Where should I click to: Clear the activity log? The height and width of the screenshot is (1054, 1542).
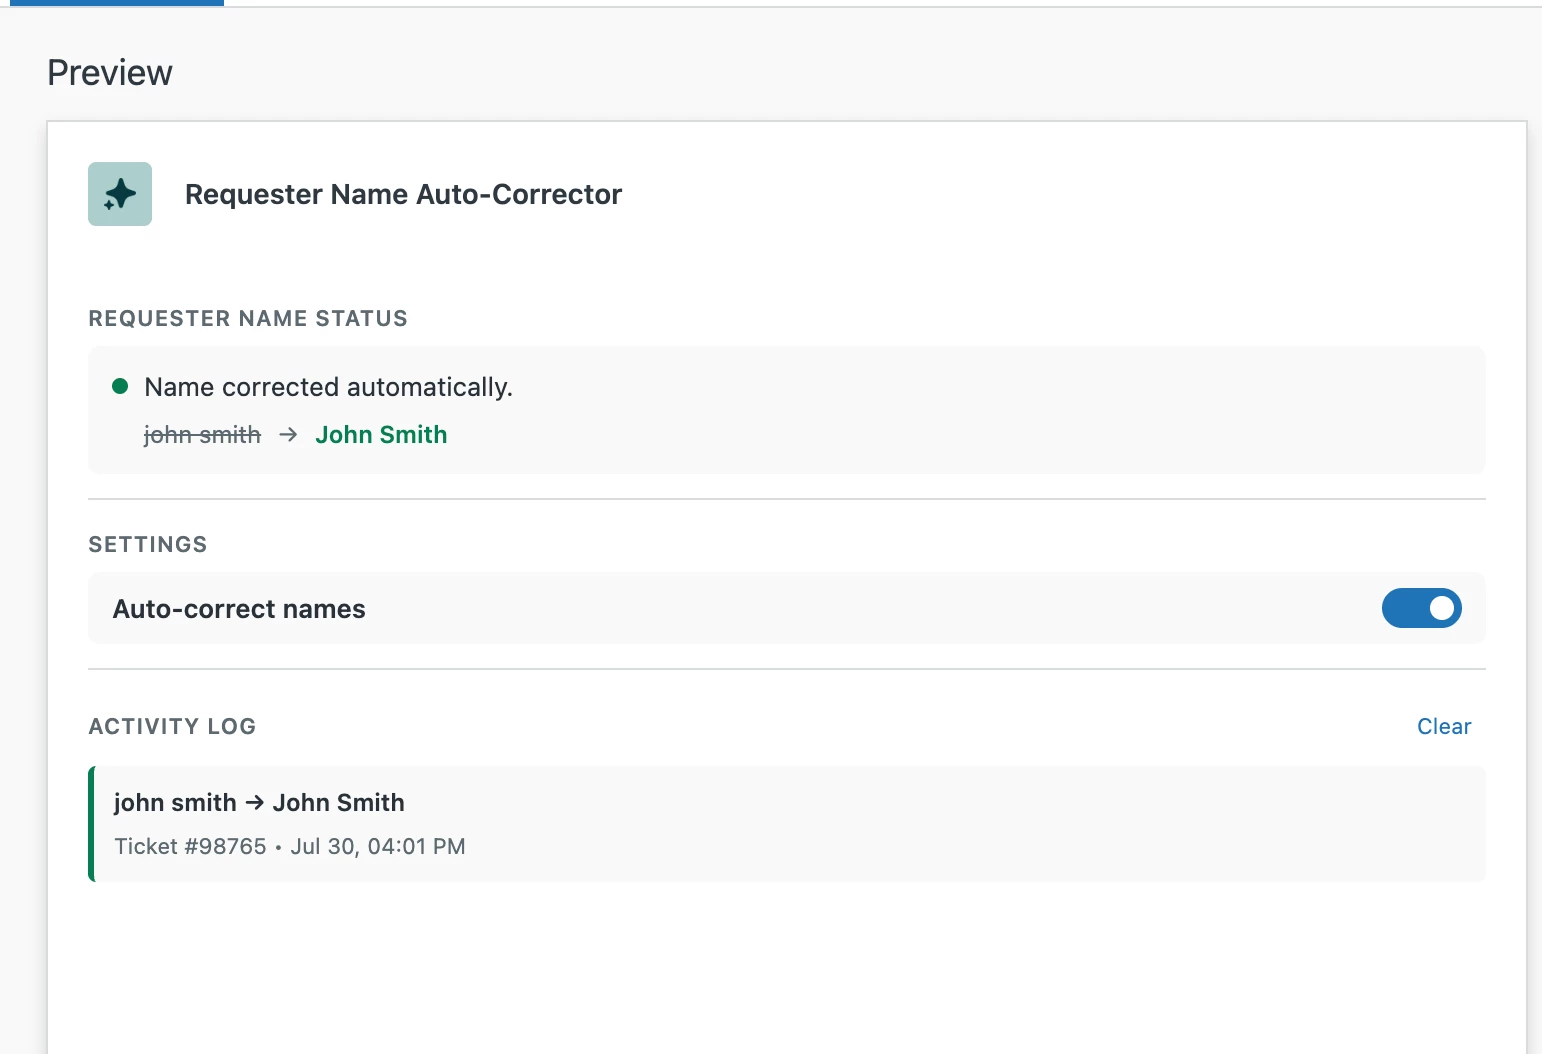click(1444, 727)
